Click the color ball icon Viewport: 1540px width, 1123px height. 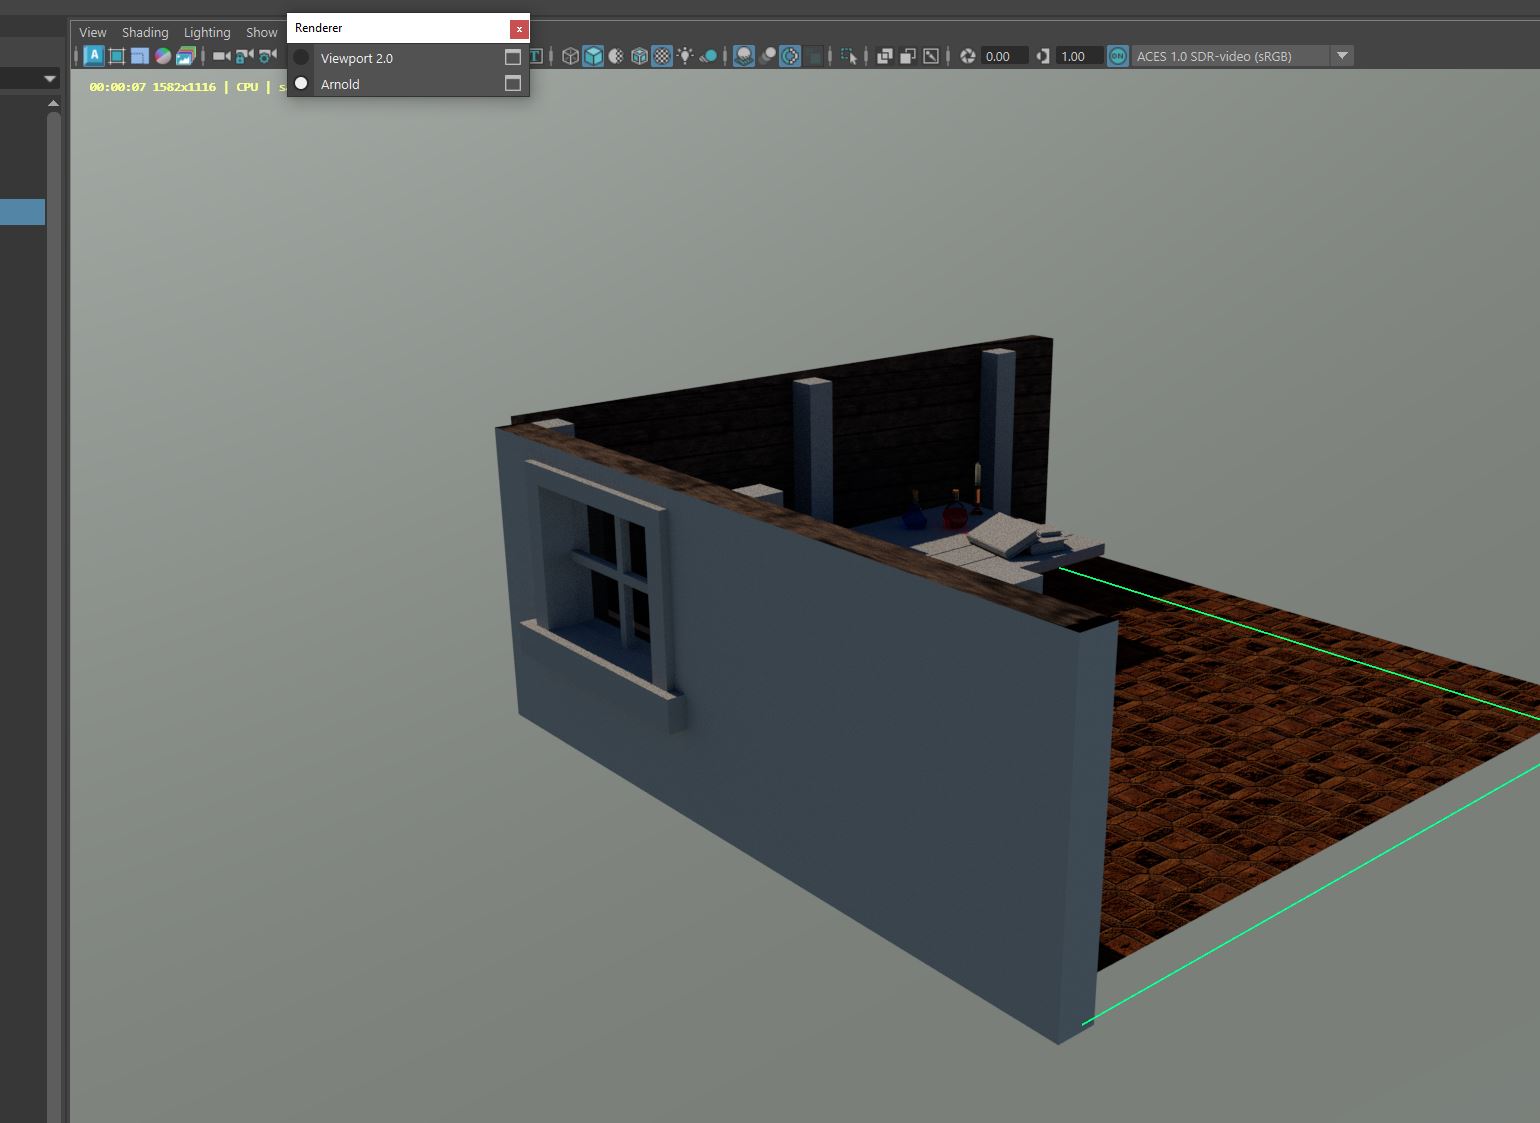click(162, 56)
